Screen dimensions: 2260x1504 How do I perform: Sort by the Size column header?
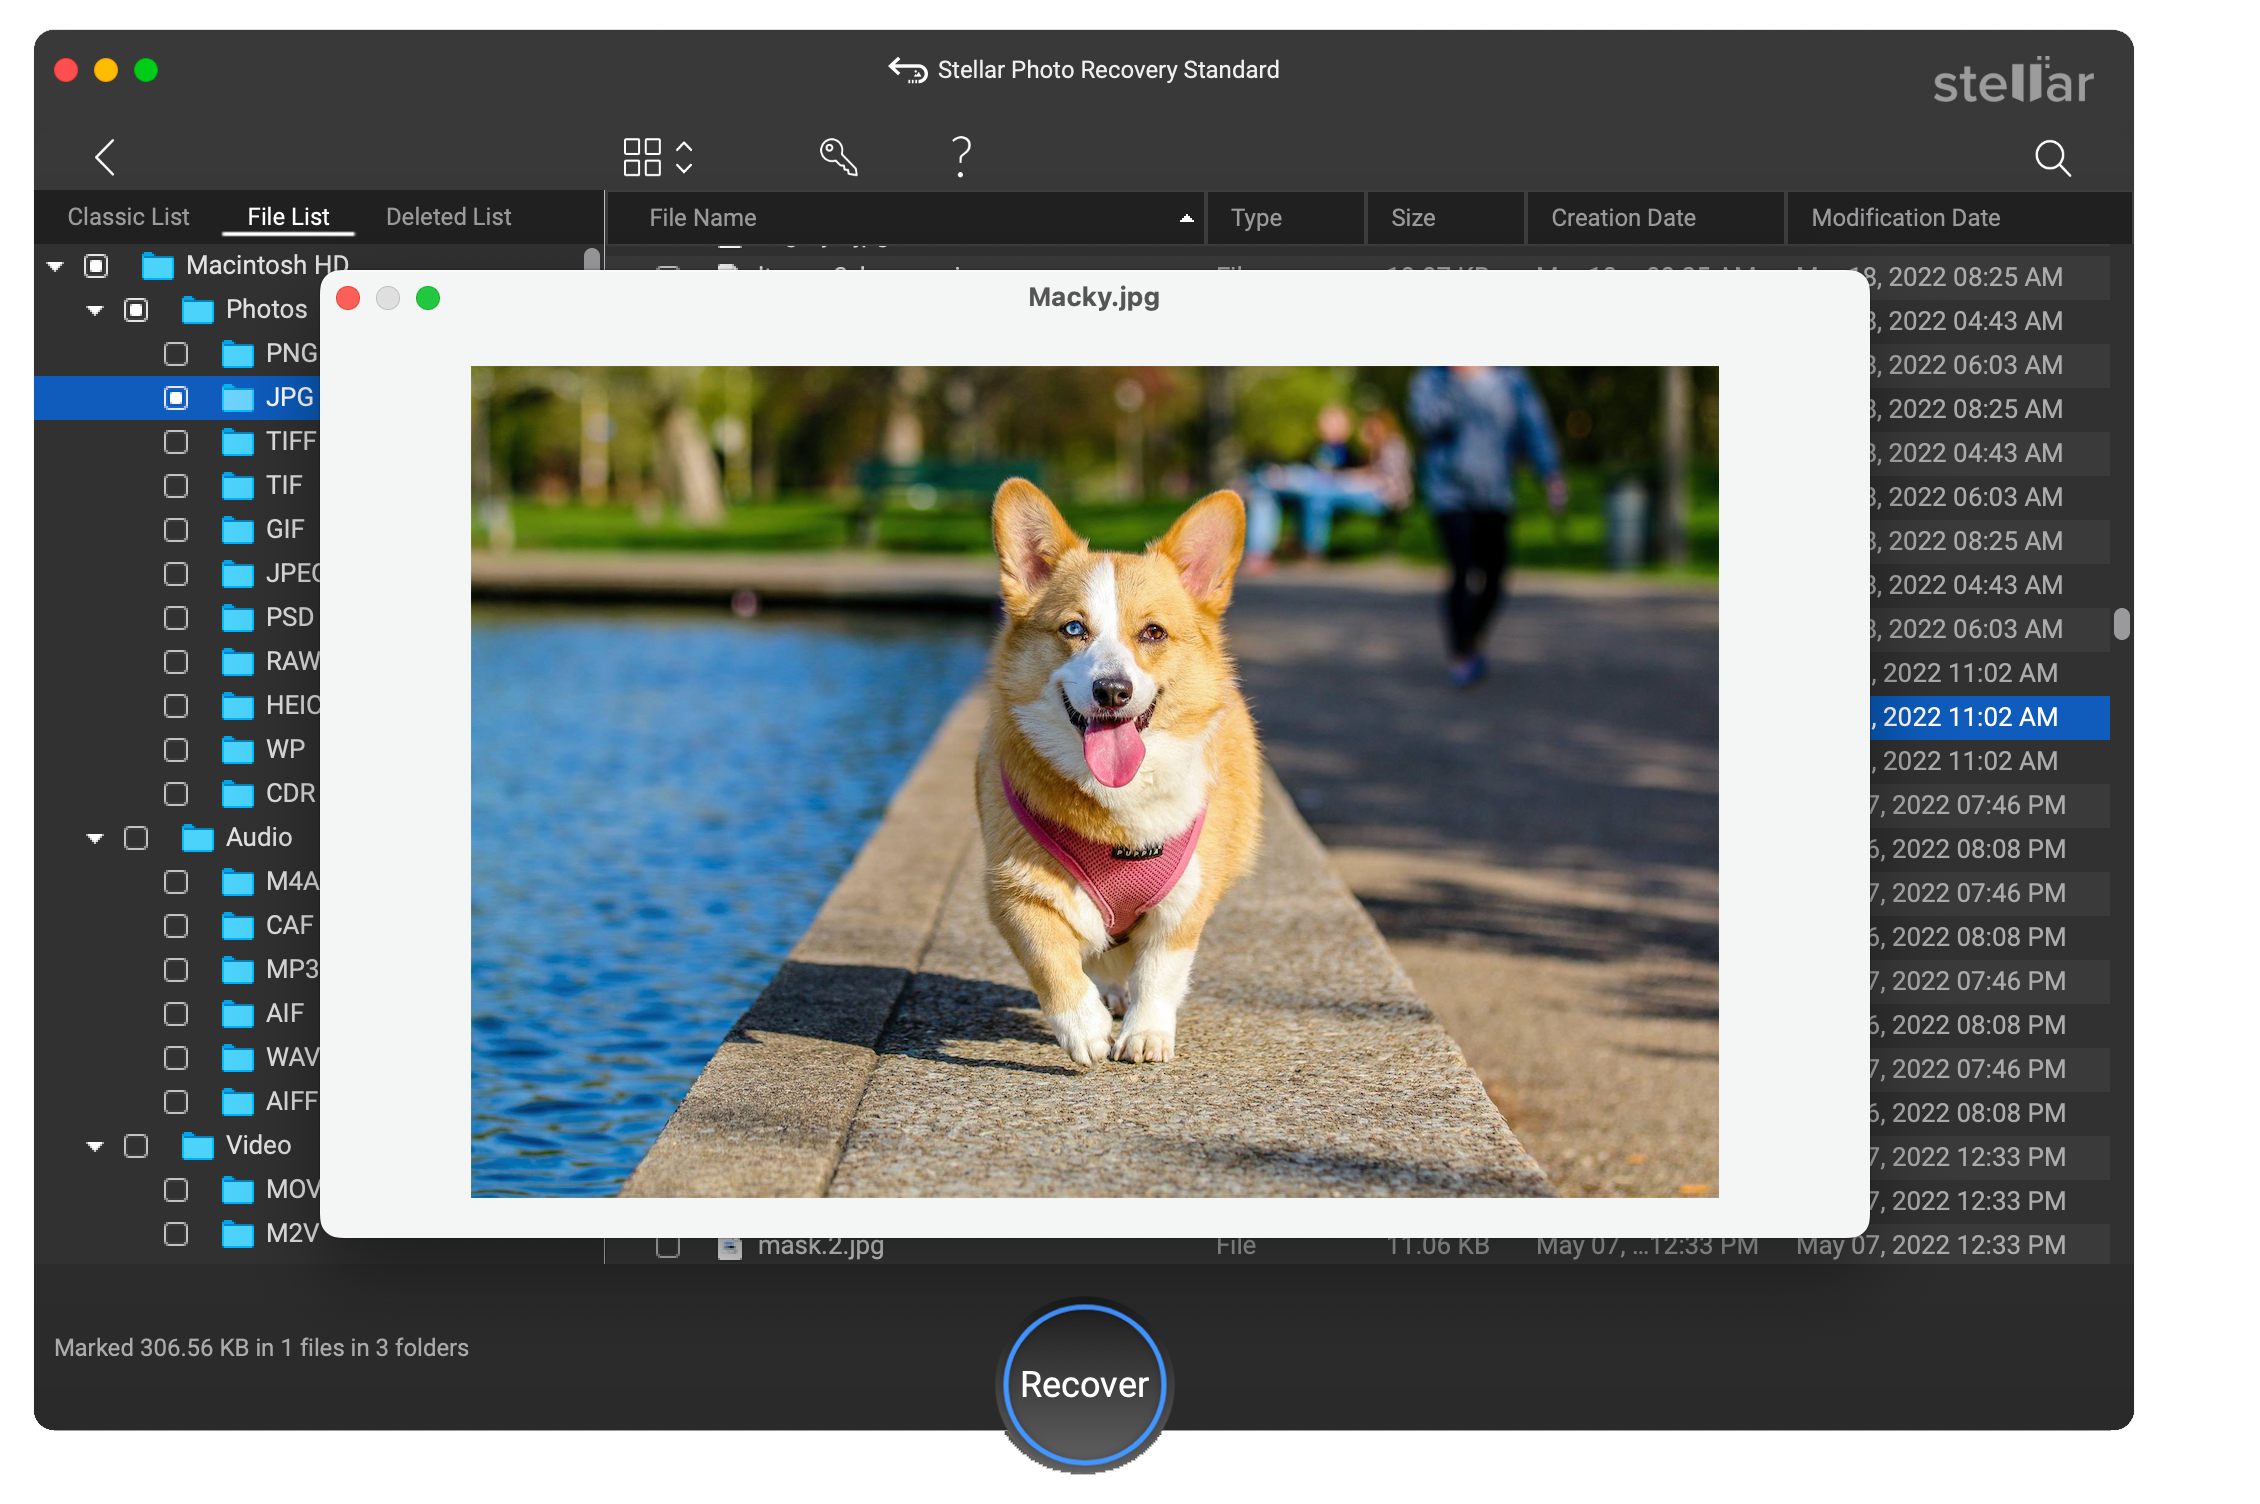coord(1446,218)
